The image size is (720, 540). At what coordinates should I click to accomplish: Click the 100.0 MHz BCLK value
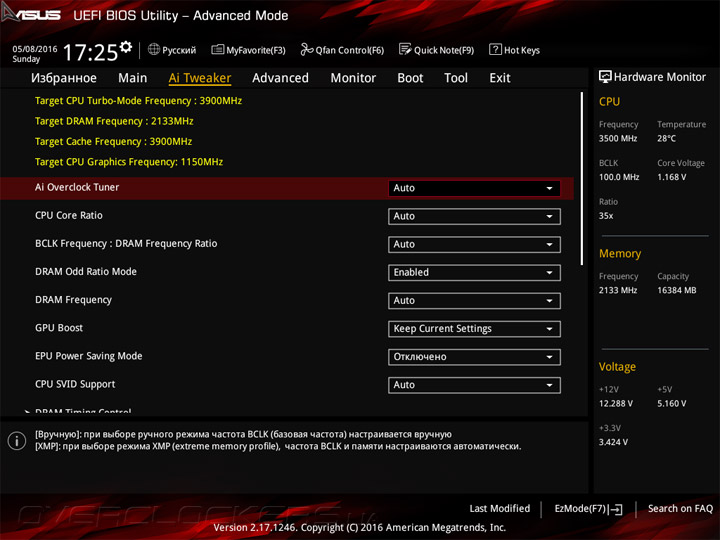click(619, 177)
